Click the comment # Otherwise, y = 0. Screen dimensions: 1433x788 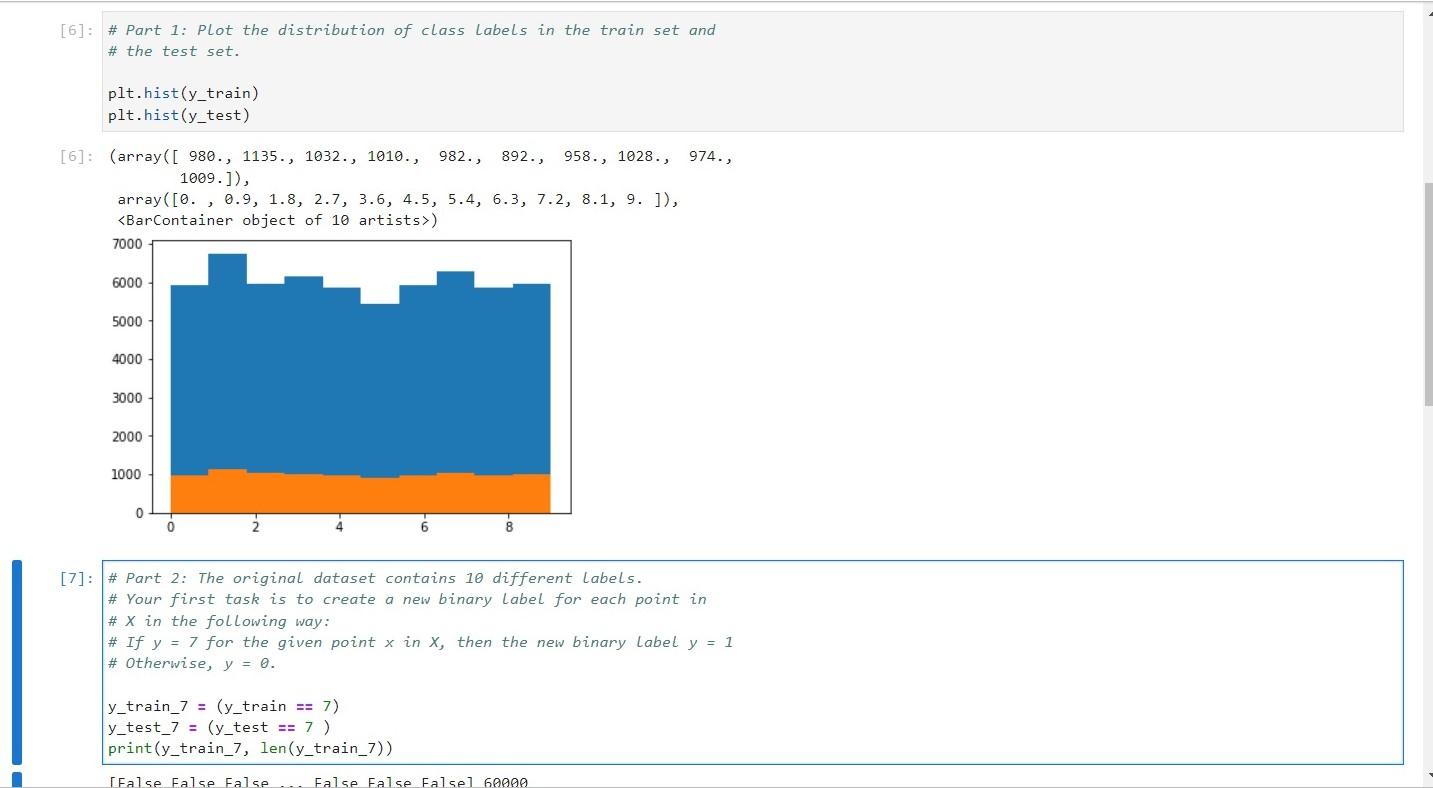(190, 663)
